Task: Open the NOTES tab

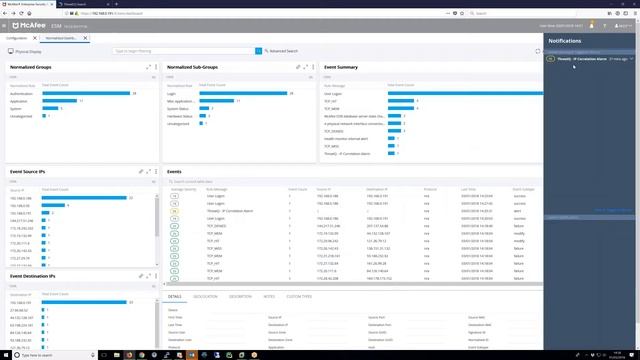Action: click(x=269, y=297)
